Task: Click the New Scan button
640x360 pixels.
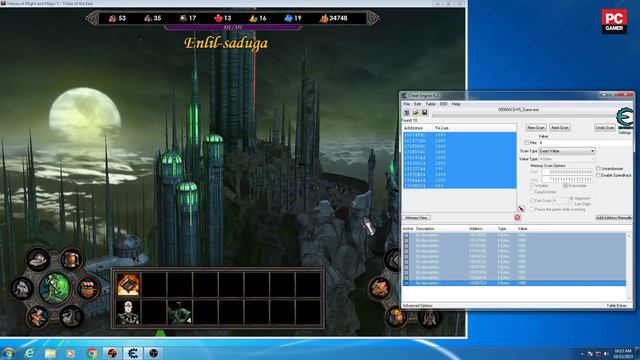Action: (x=536, y=128)
